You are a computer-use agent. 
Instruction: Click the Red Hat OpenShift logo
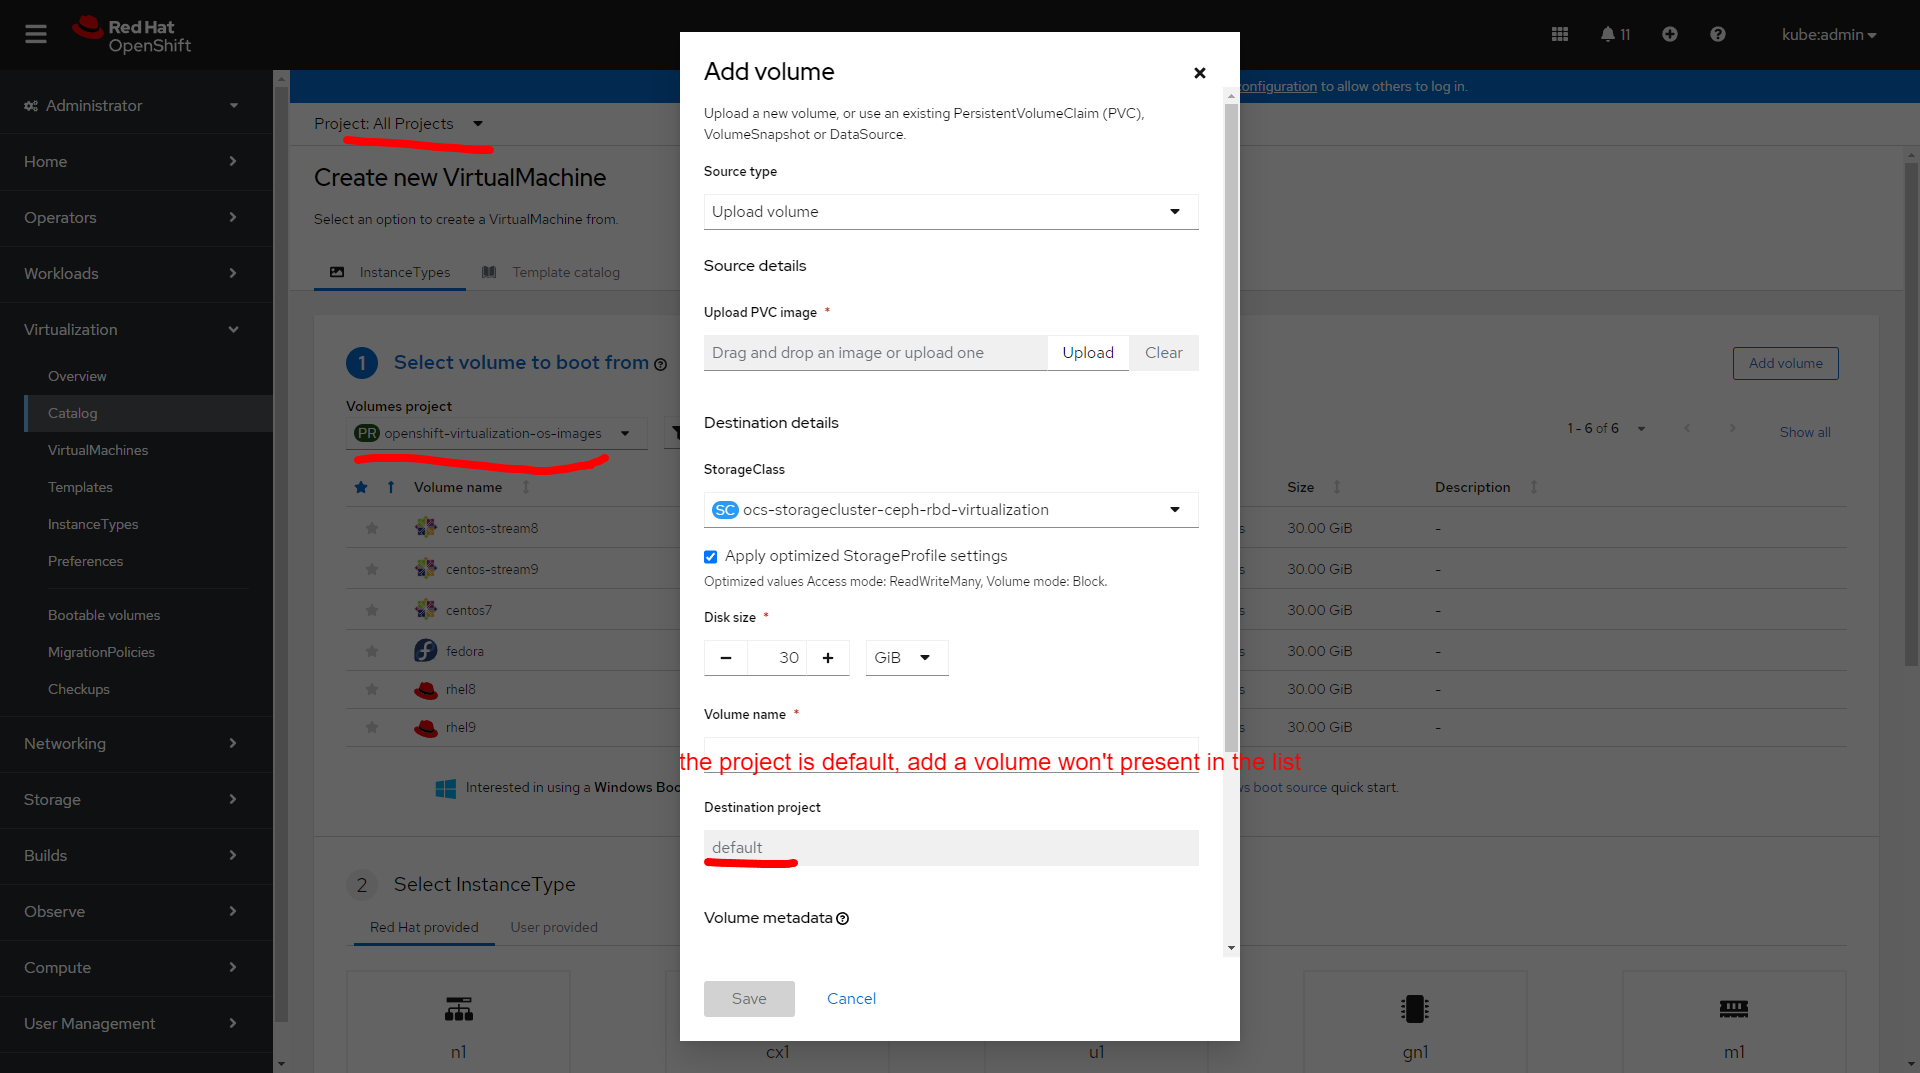(x=132, y=35)
